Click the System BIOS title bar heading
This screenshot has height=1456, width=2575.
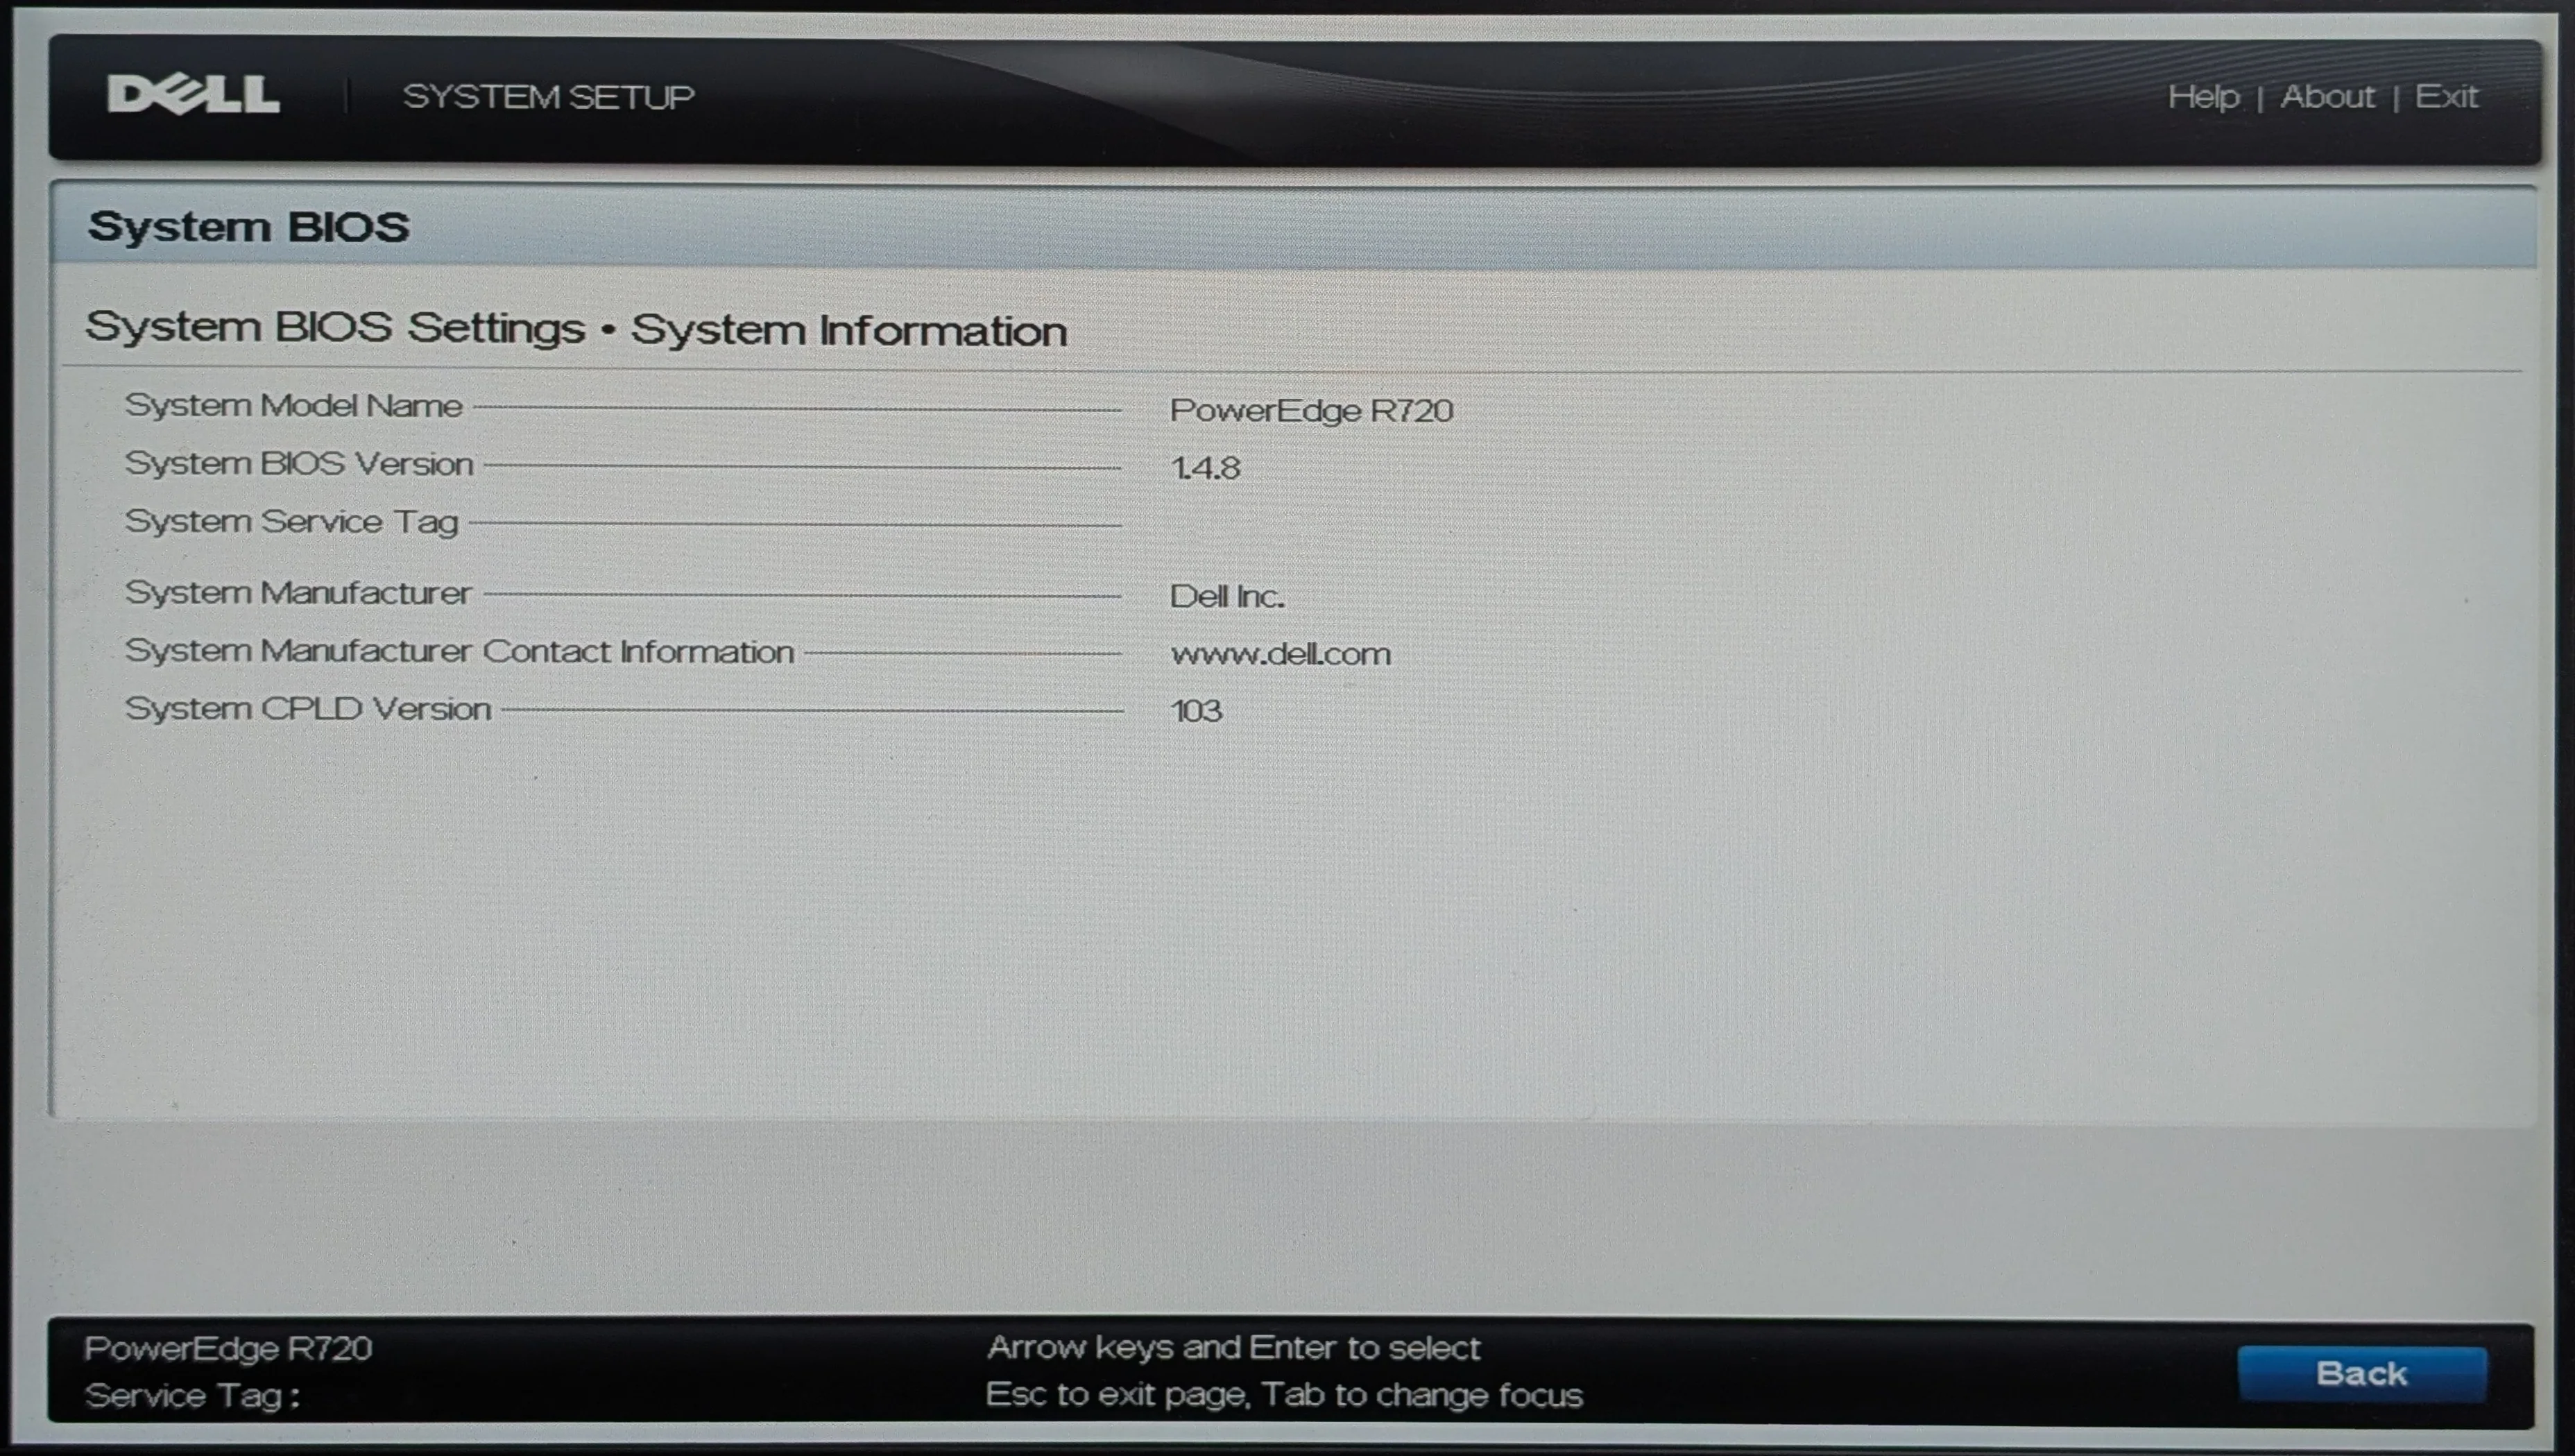coord(248,227)
